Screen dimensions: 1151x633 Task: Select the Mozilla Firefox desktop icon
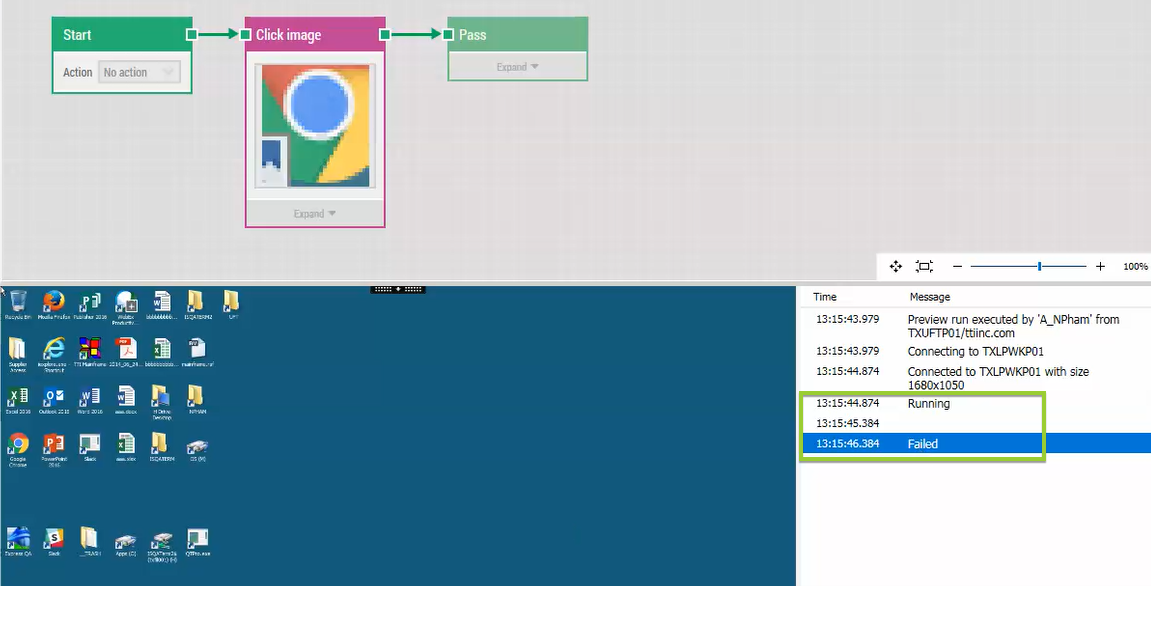pos(54,305)
